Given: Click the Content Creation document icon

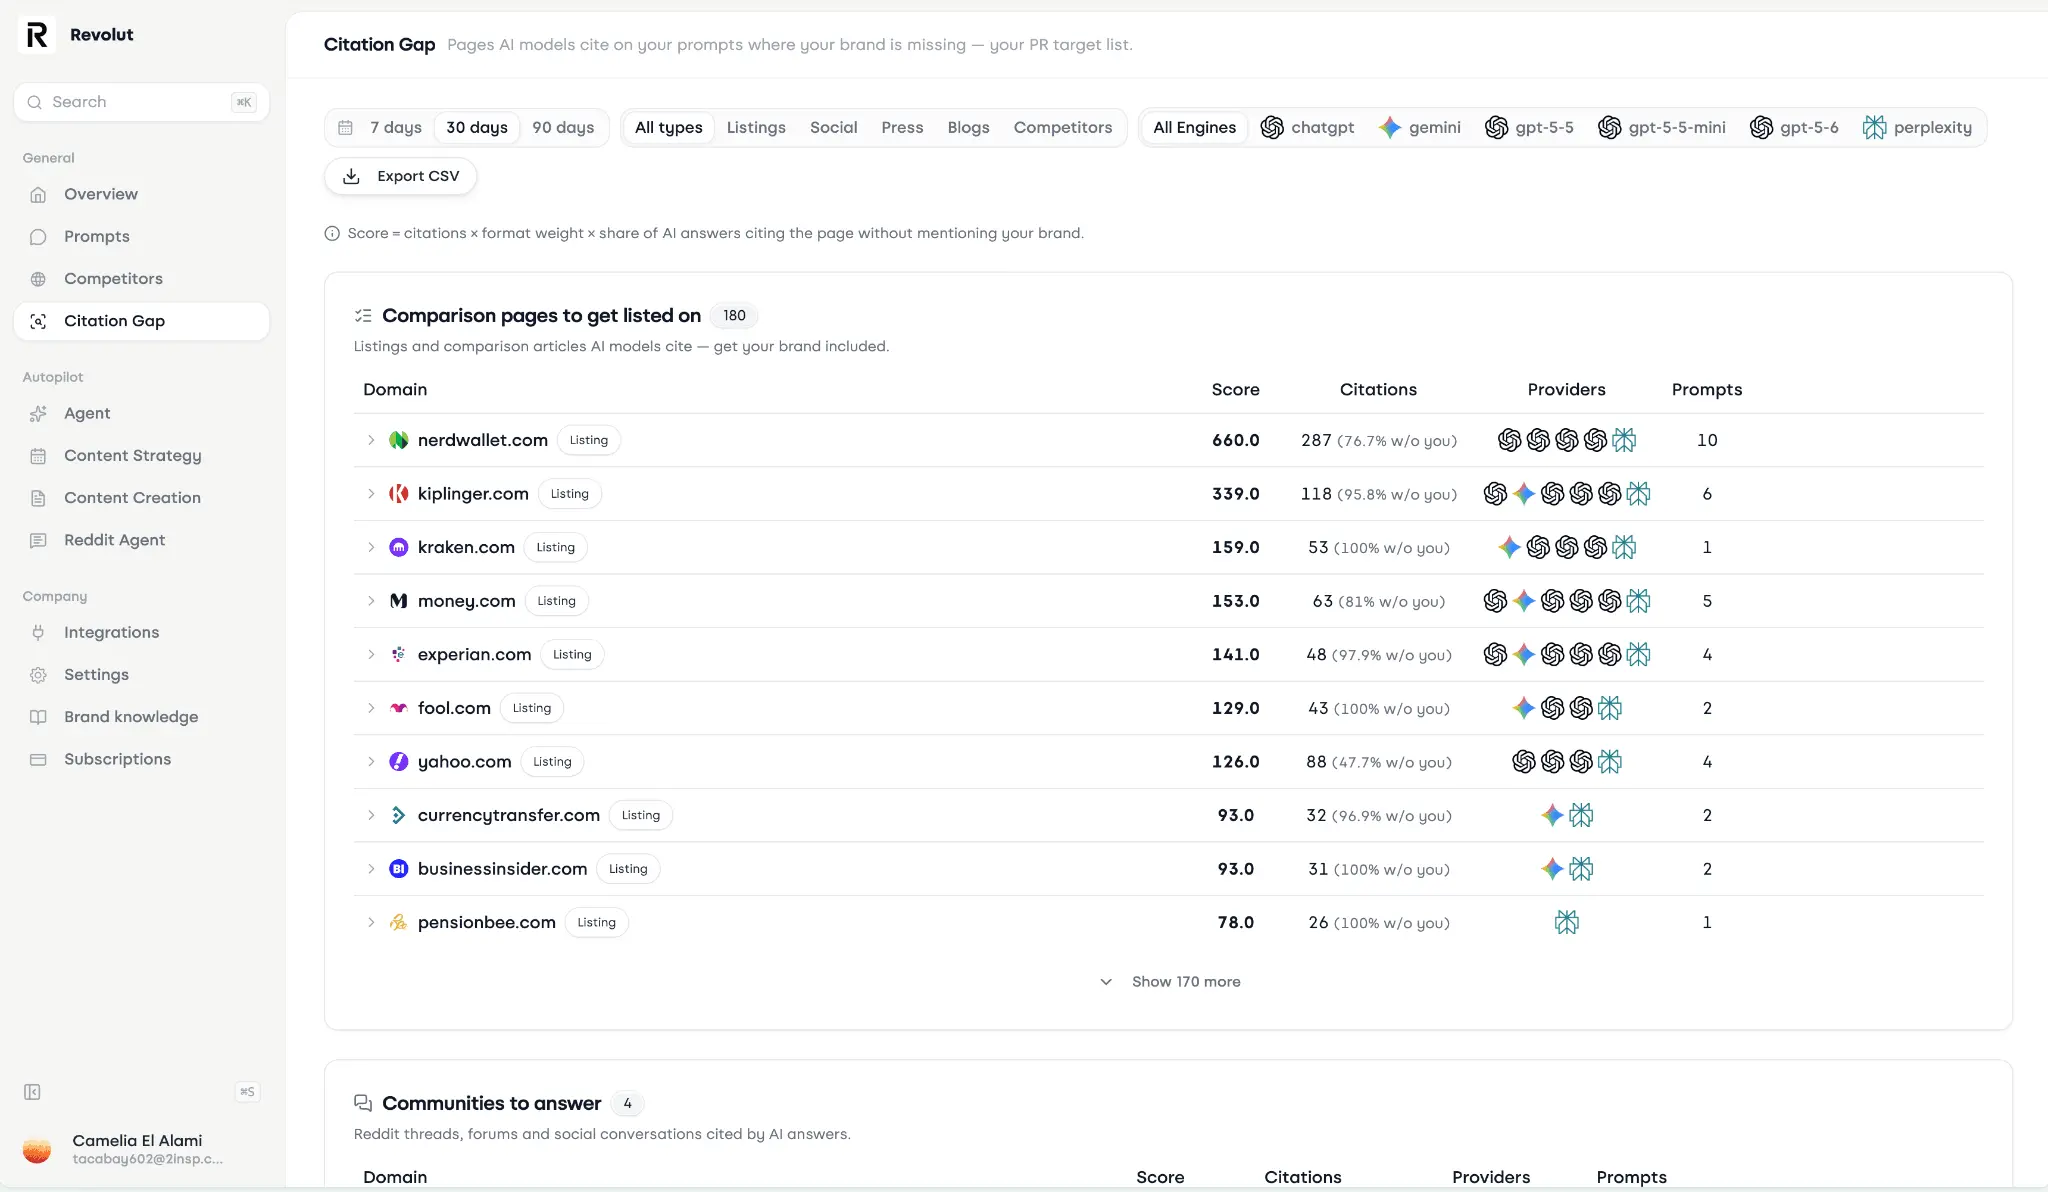Looking at the screenshot, I should point(38,498).
